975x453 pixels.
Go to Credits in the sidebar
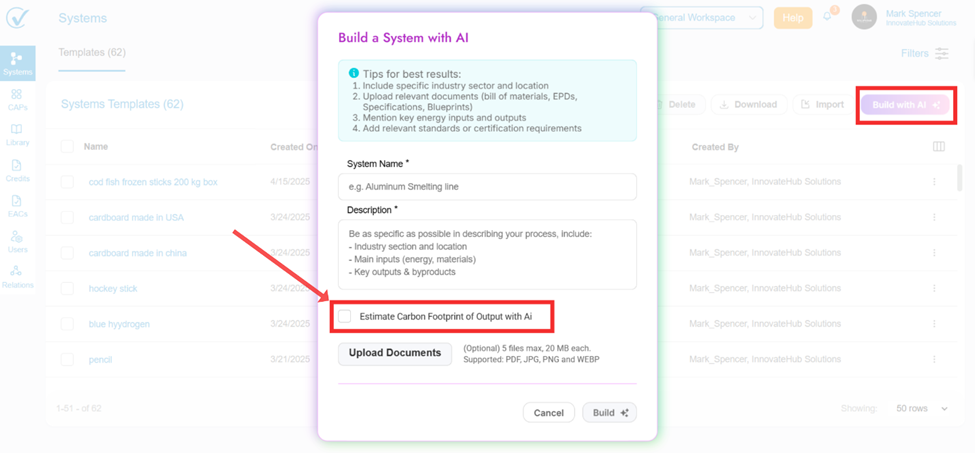click(17, 170)
